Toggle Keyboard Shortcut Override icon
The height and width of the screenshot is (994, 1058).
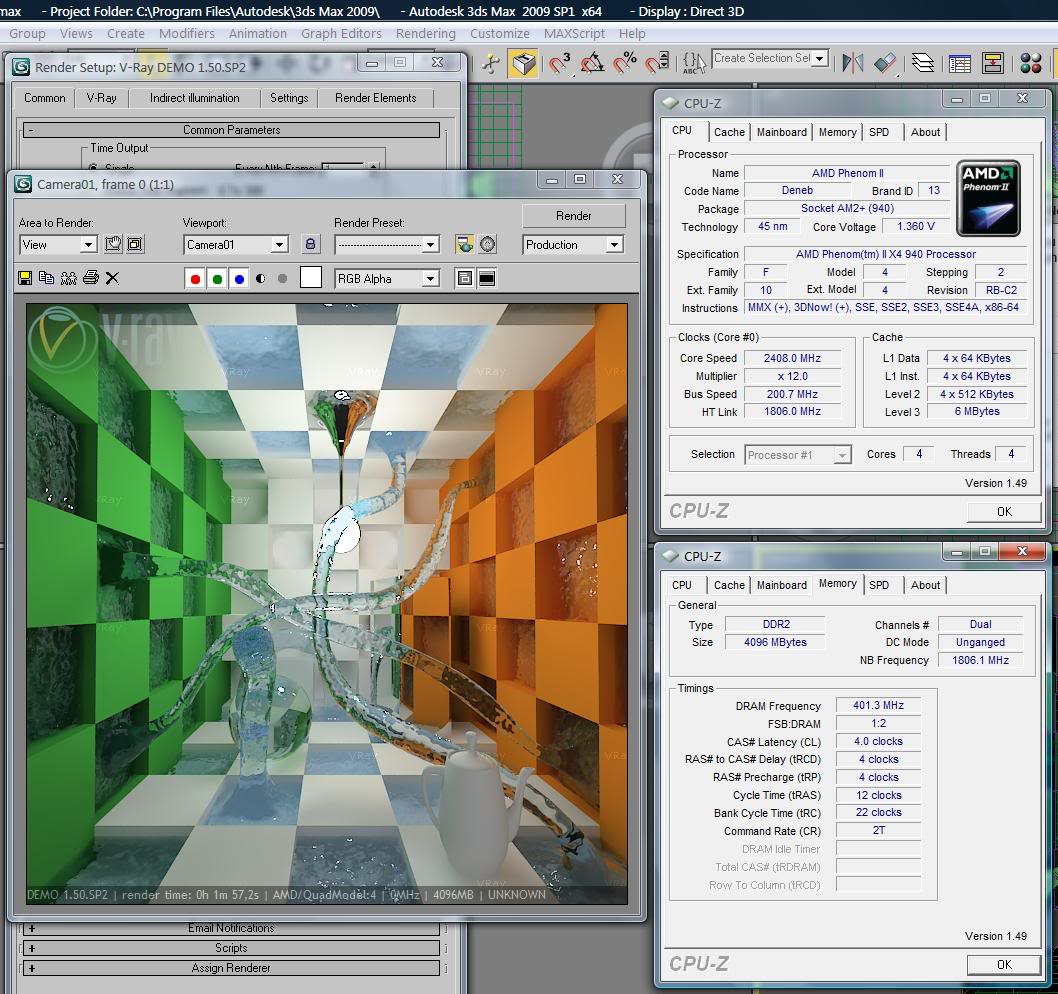[x=524, y=63]
